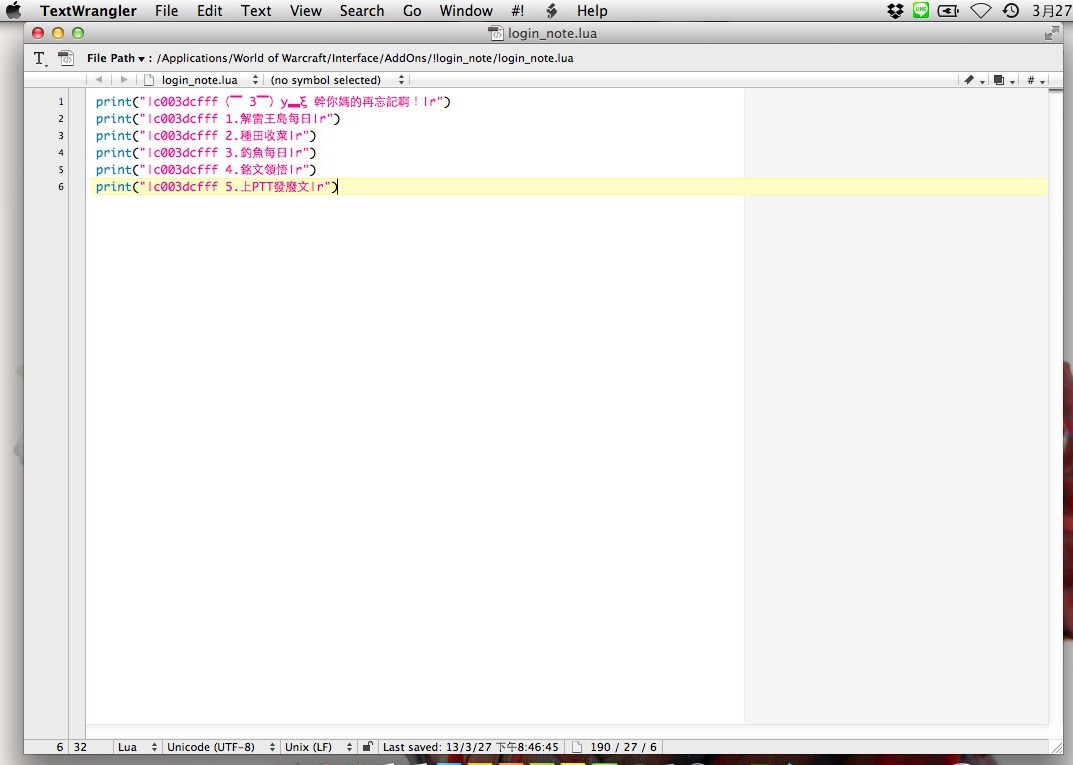The height and width of the screenshot is (765, 1073).
Task: Open the login_note.lua document popup
Action: pyautogui.click(x=201, y=80)
